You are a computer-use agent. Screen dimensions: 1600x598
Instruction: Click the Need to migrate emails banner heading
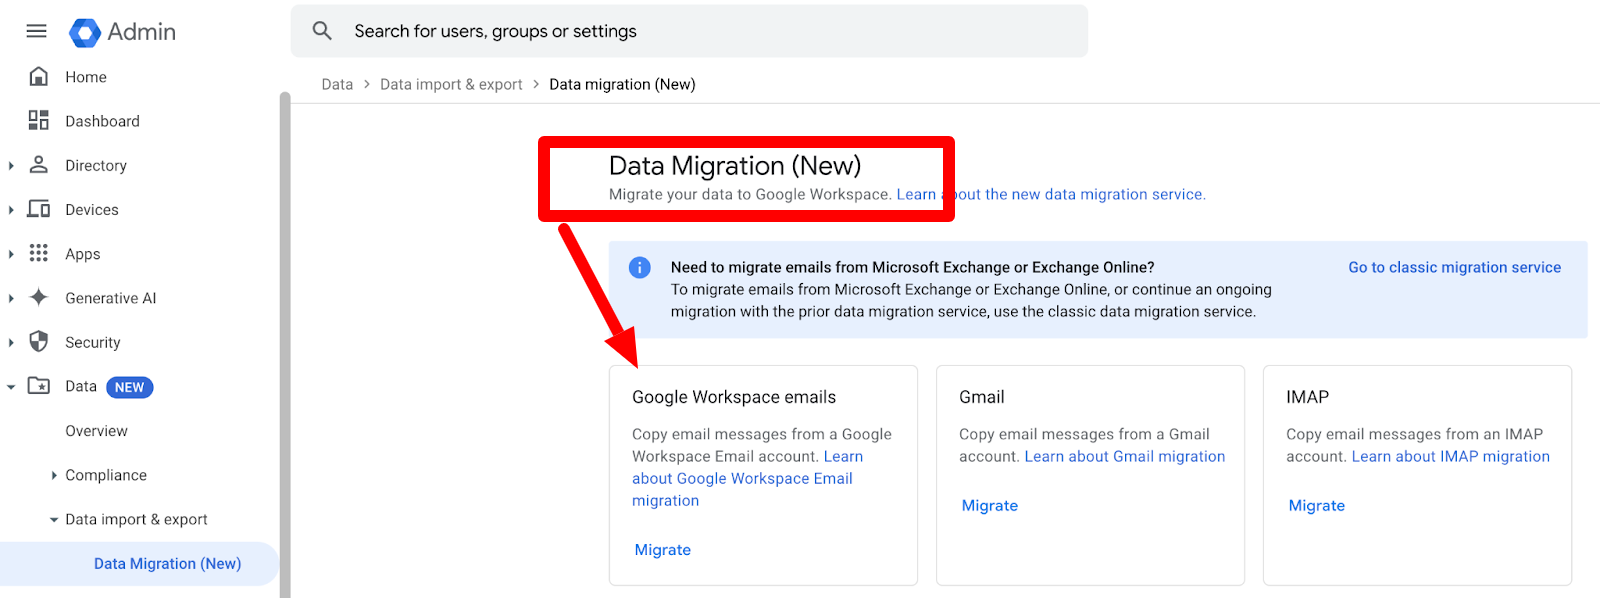pyautogui.click(x=912, y=267)
